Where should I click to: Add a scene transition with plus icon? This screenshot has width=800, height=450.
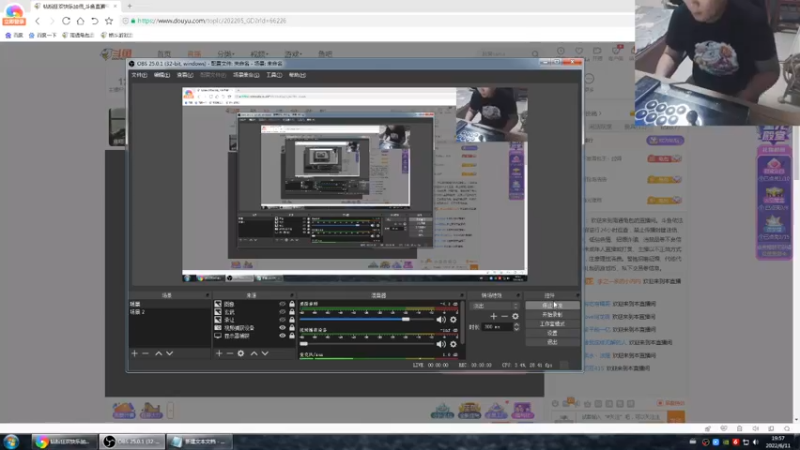point(493,316)
